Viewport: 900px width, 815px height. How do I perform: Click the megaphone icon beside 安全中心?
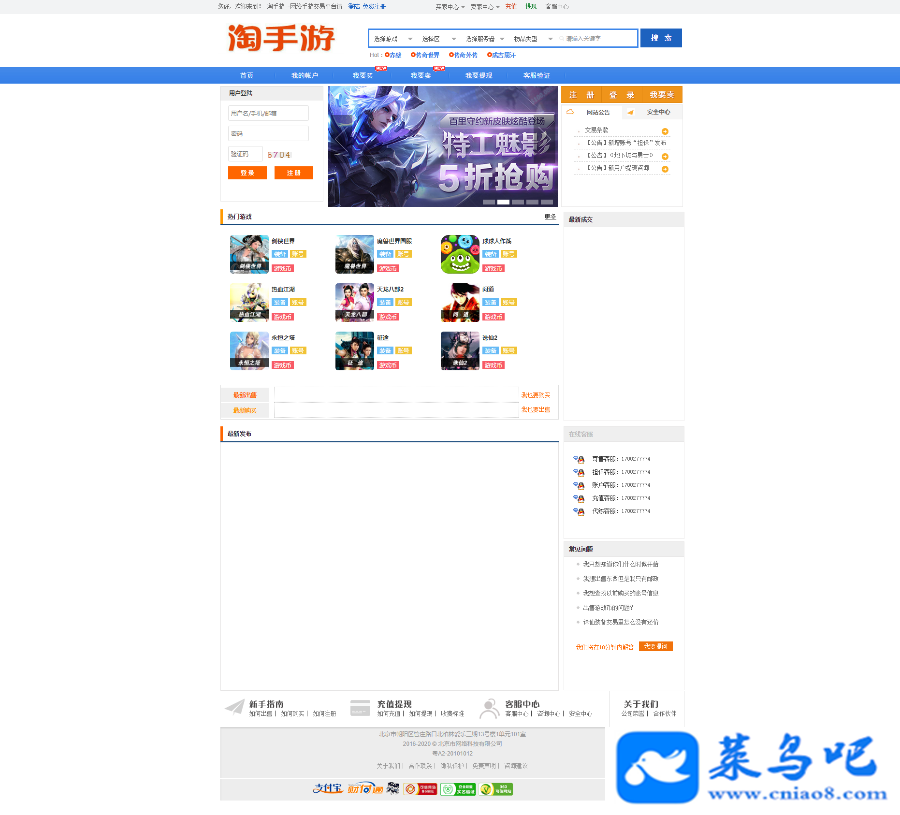630,112
